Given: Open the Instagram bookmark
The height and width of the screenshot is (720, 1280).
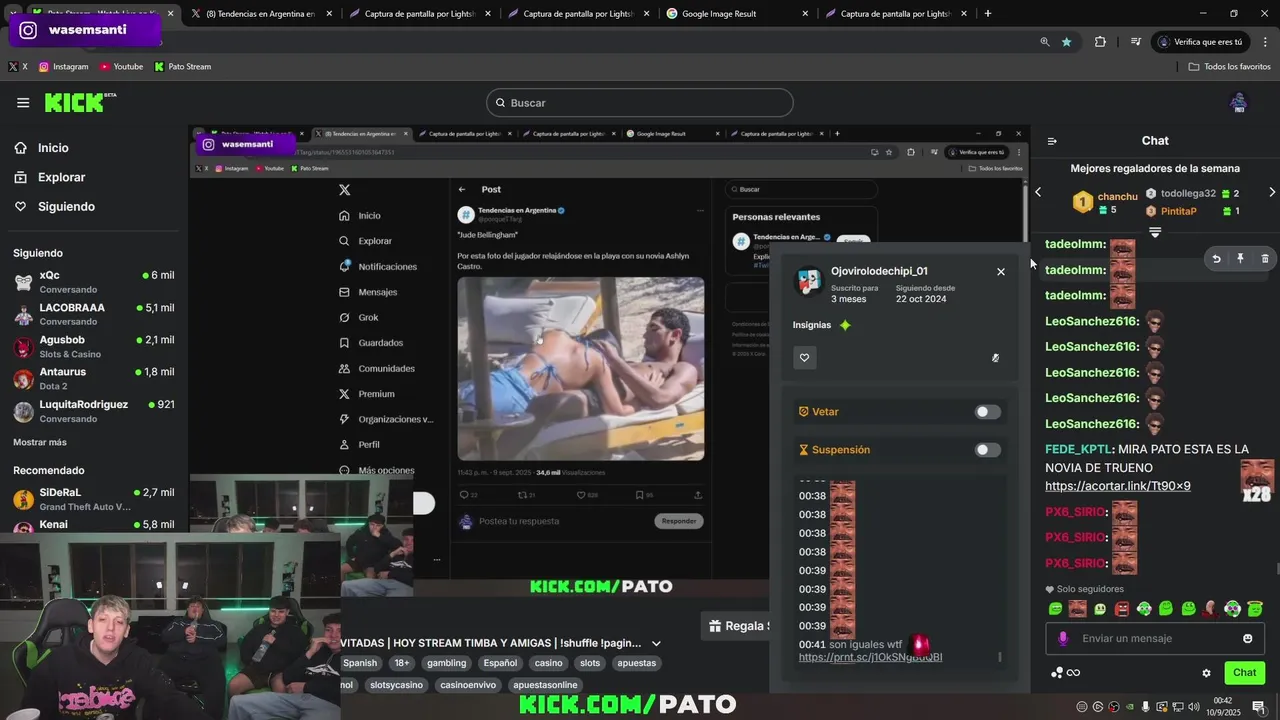Looking at the screenshot, I should tap(63, 67).
